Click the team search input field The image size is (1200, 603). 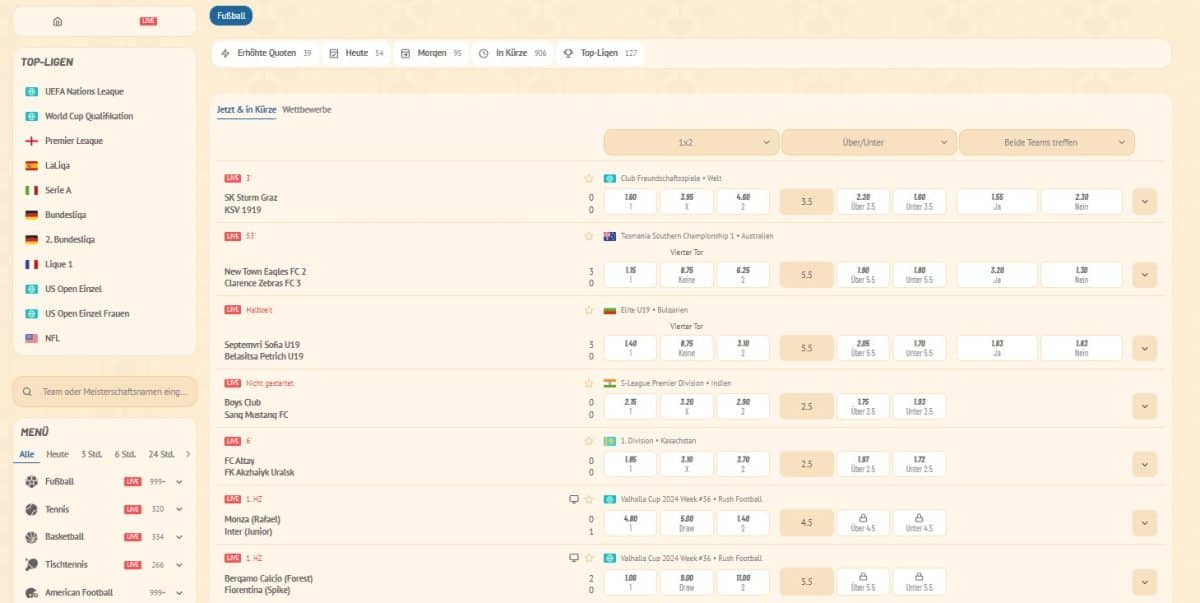[x=104, y=391]
